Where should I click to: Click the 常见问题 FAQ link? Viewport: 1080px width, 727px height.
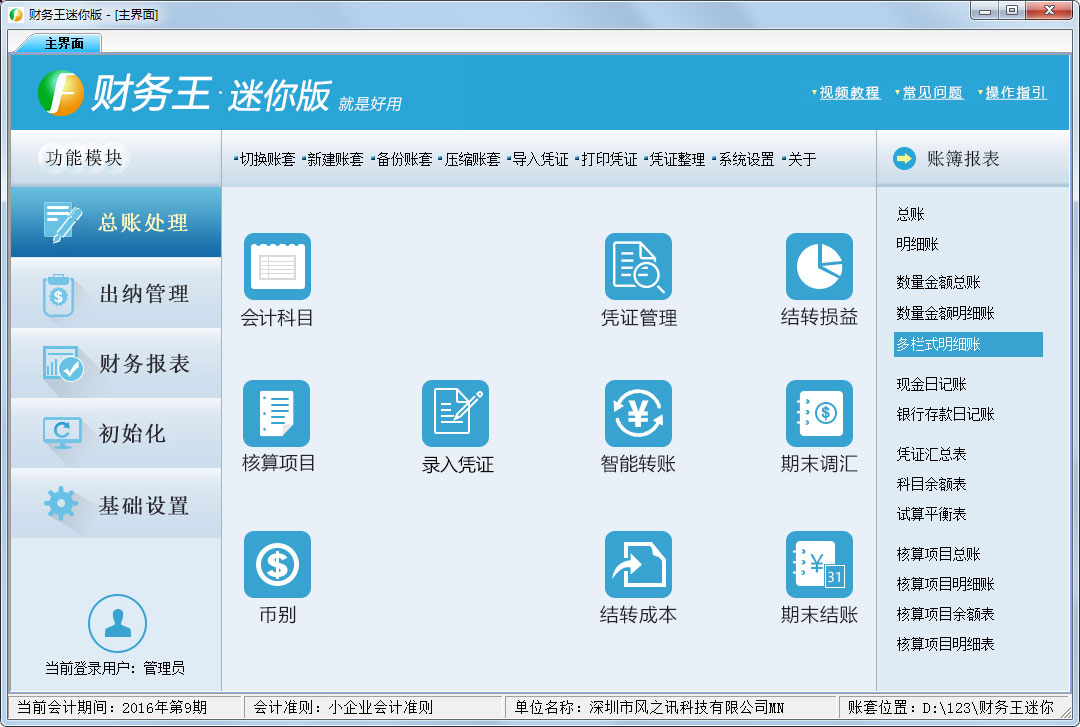pyautogui.click(x=932, y=93)
